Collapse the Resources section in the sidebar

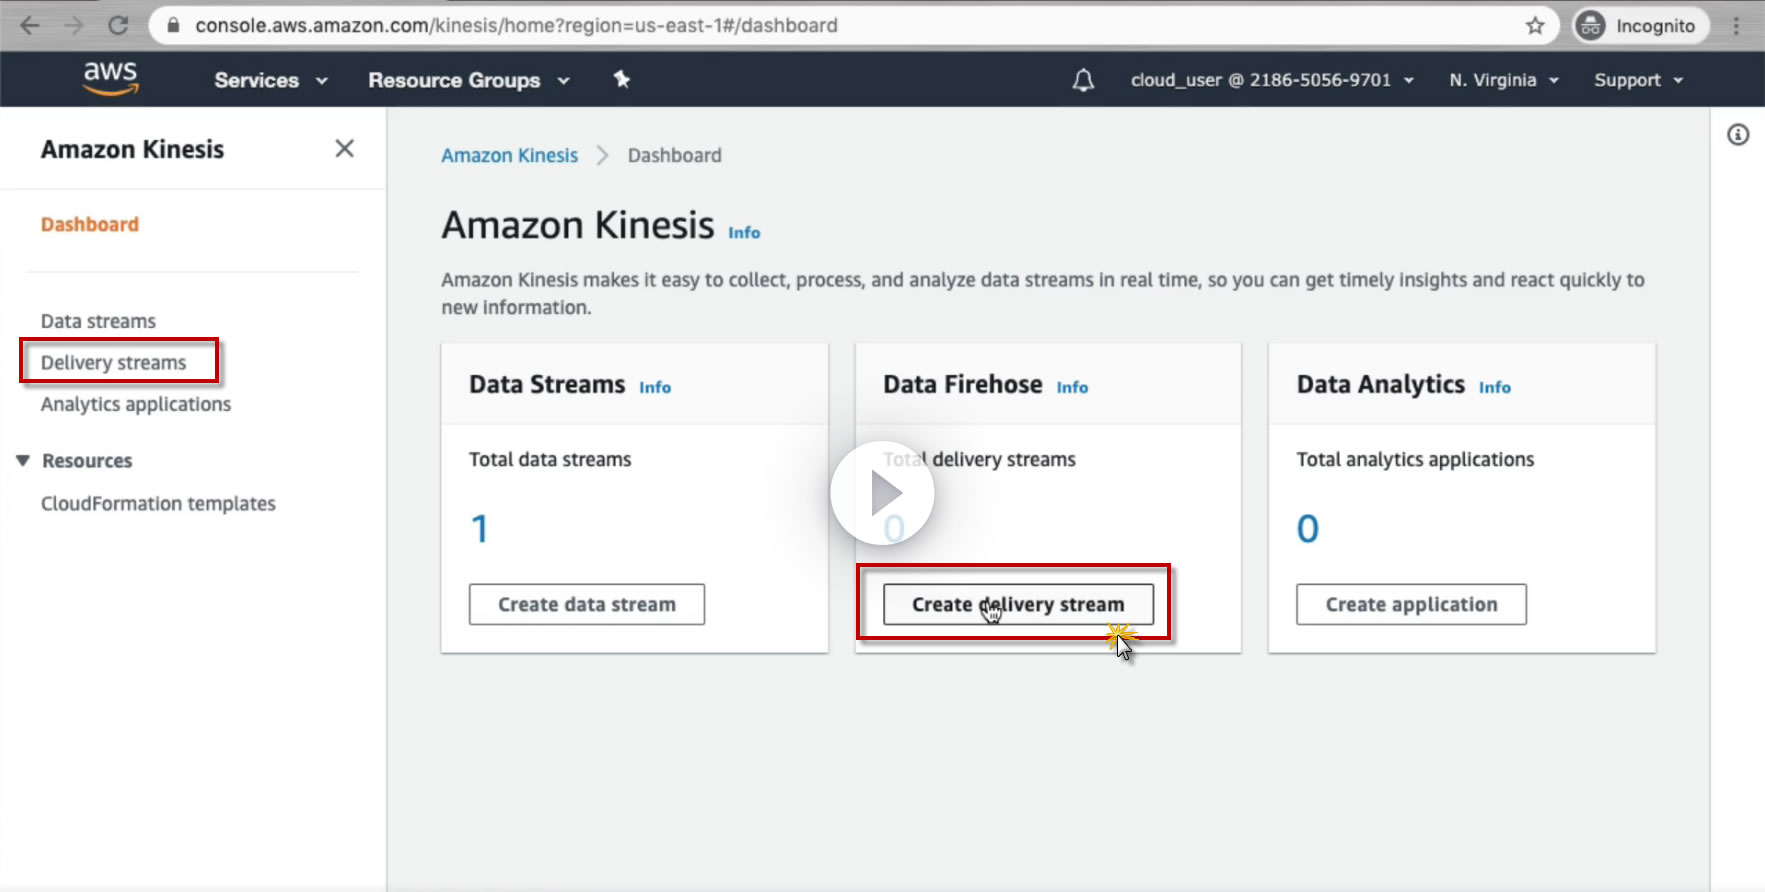(23, 461)
